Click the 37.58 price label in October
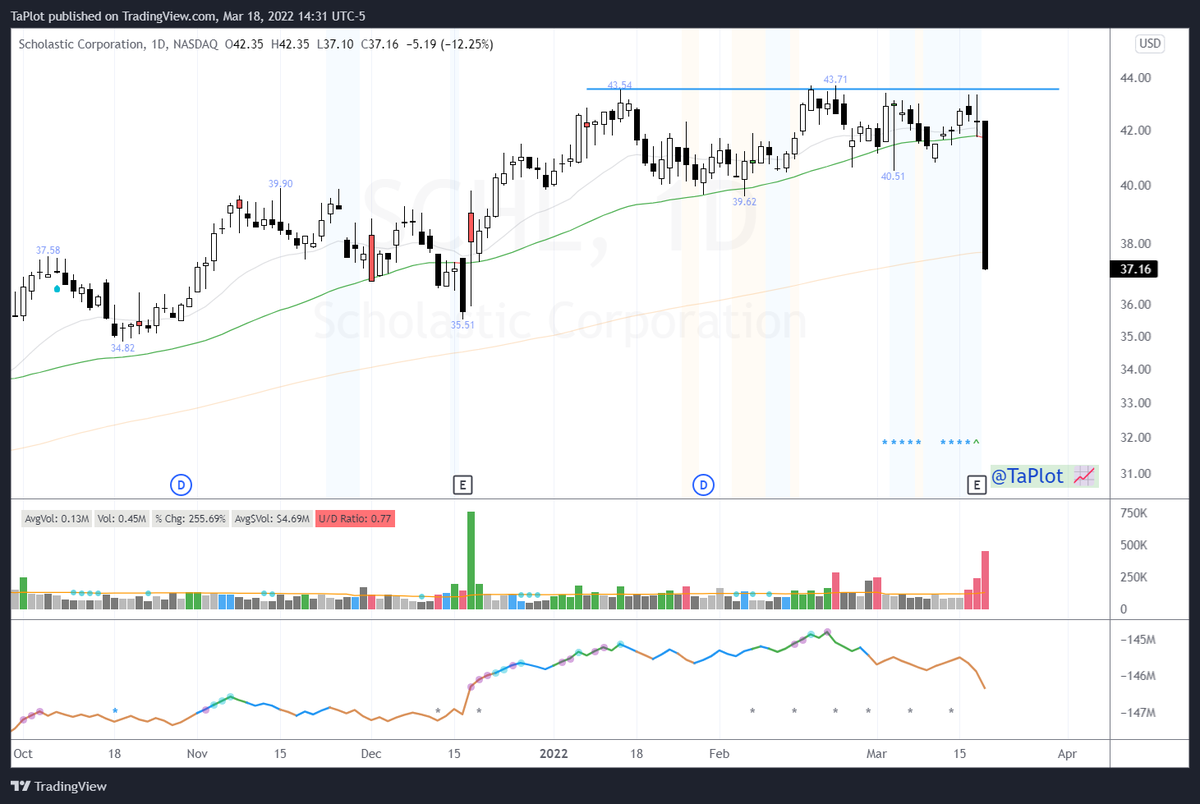This screenshot has height=804, width=1200. 48,250
